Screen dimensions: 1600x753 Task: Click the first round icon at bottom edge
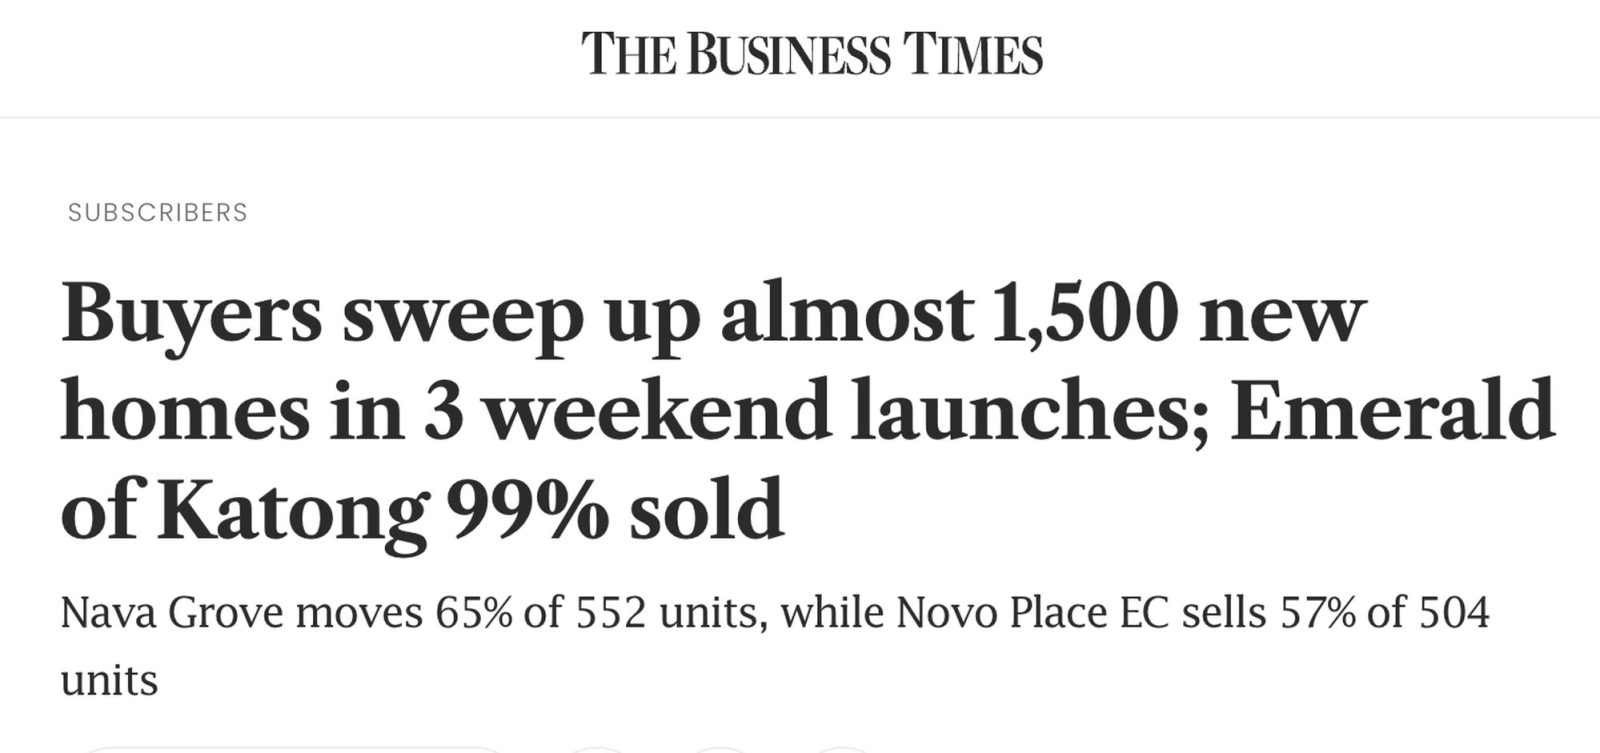597,750
